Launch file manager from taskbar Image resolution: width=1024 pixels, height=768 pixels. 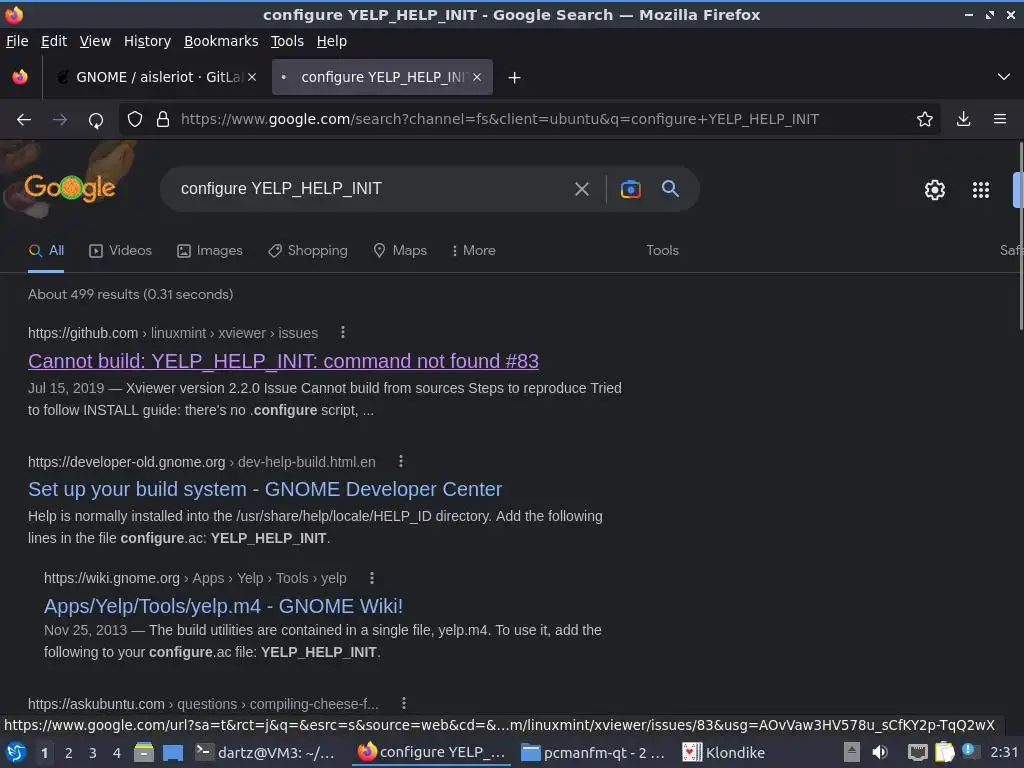[x=144, y=753]
